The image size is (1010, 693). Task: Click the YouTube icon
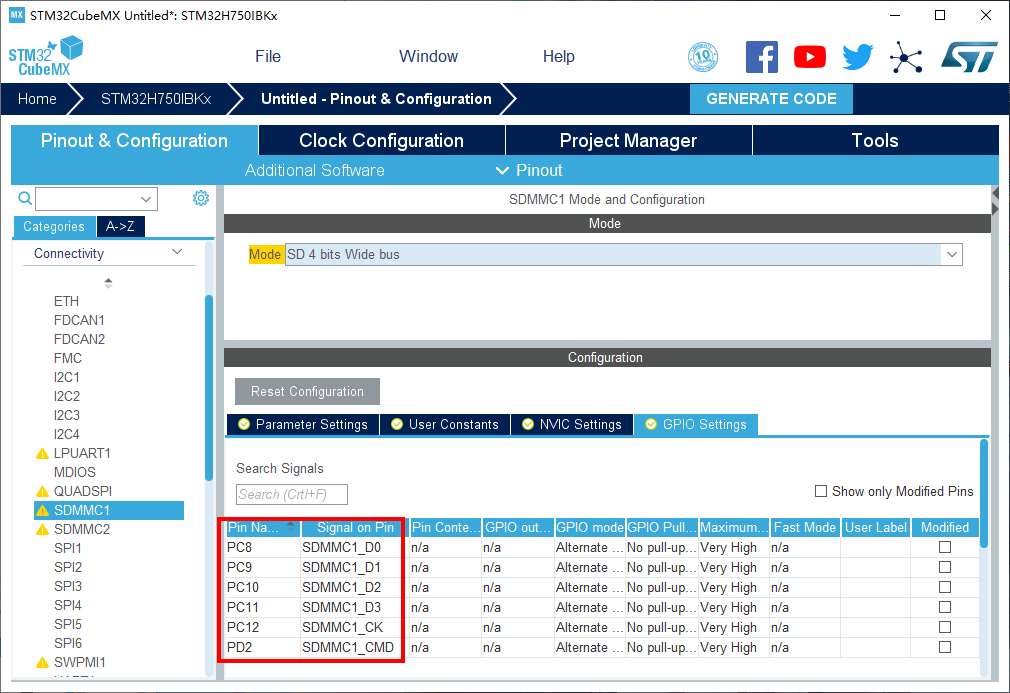810,57
